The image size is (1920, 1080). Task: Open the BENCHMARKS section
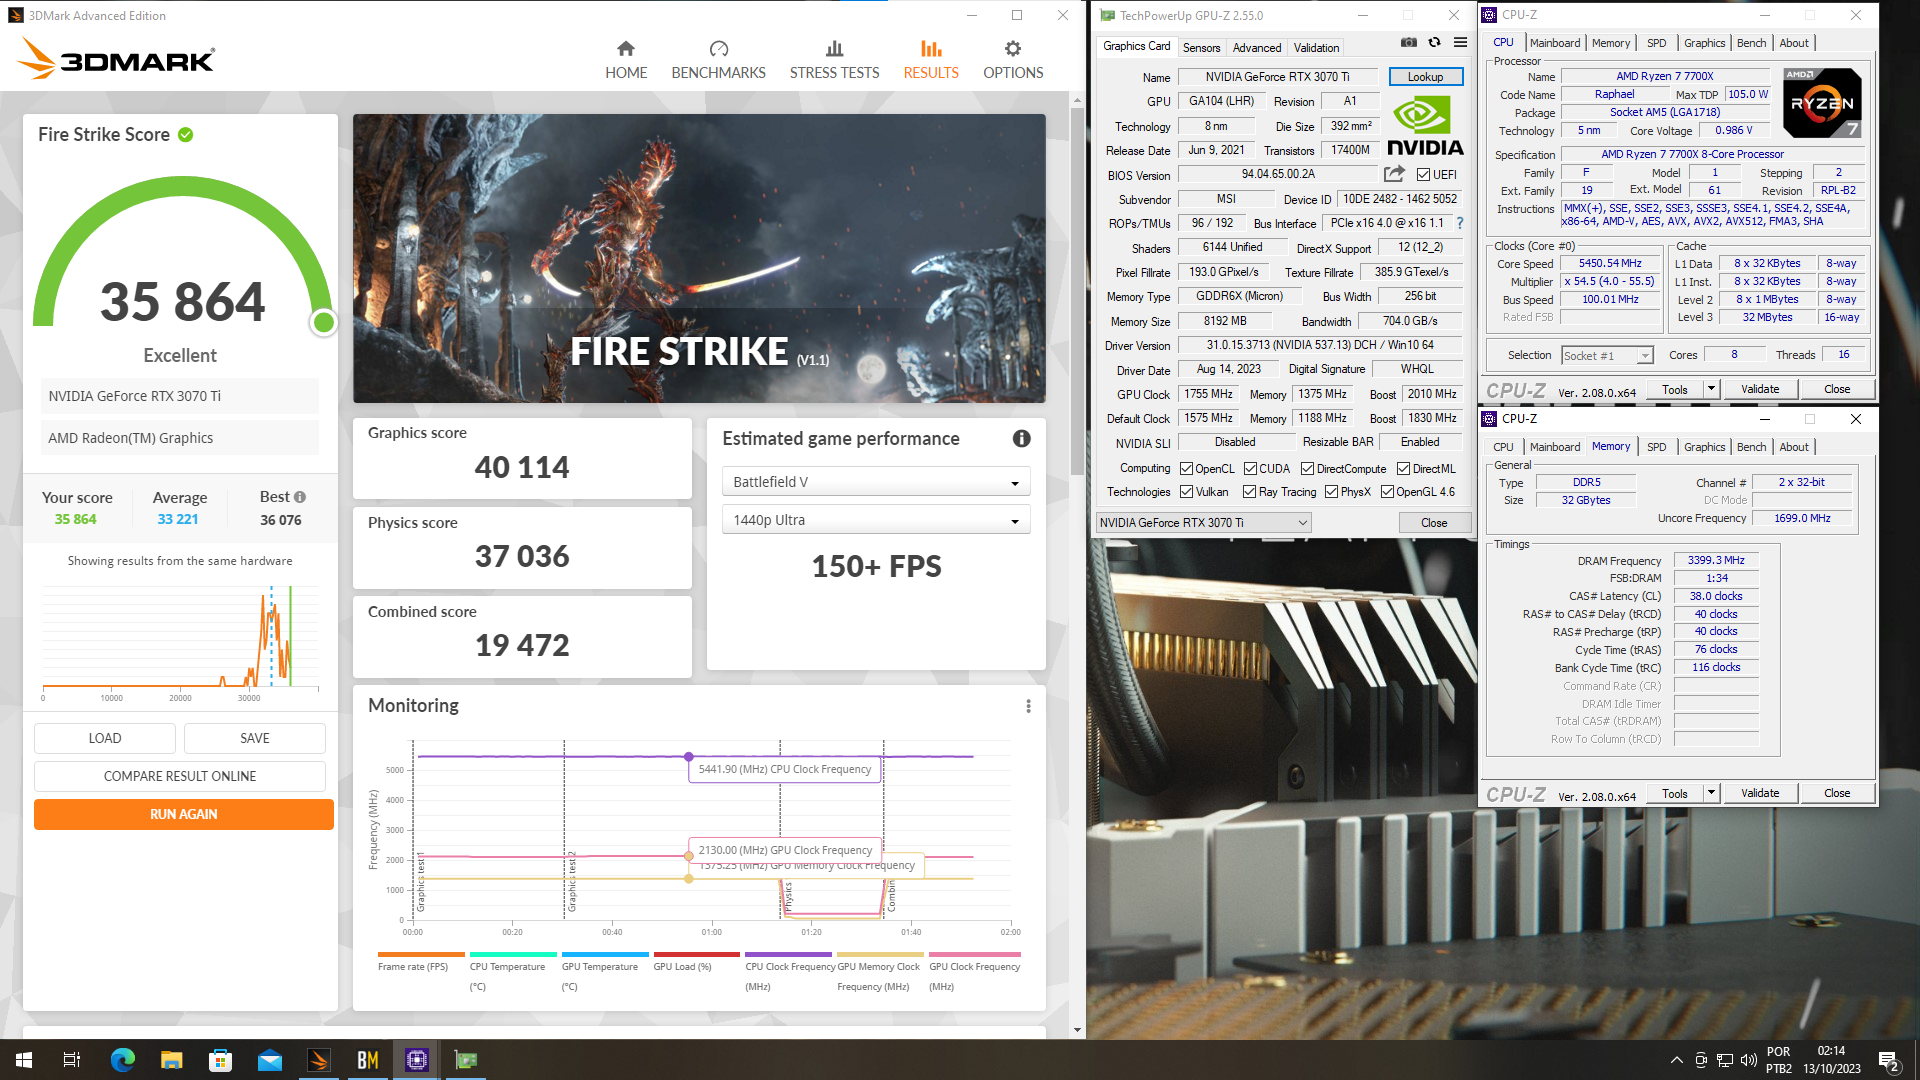click(x=718, y=60)
